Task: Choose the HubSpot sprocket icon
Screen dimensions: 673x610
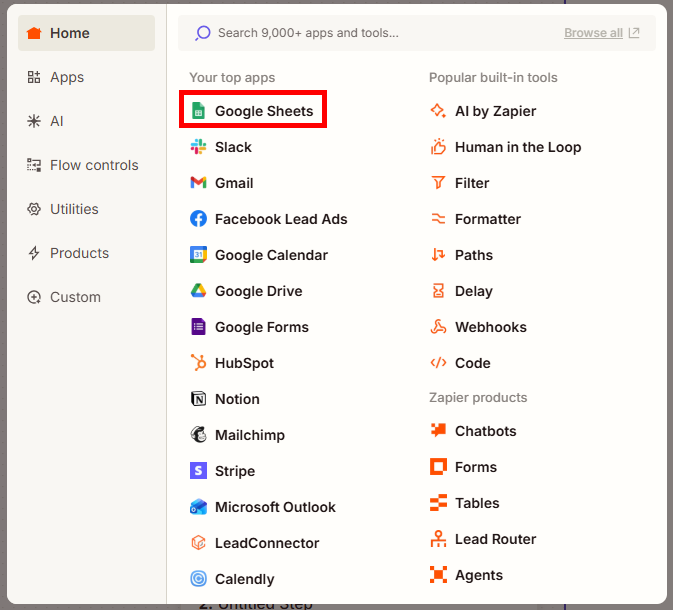Action: pyautogui.click(x=198, y=363)
